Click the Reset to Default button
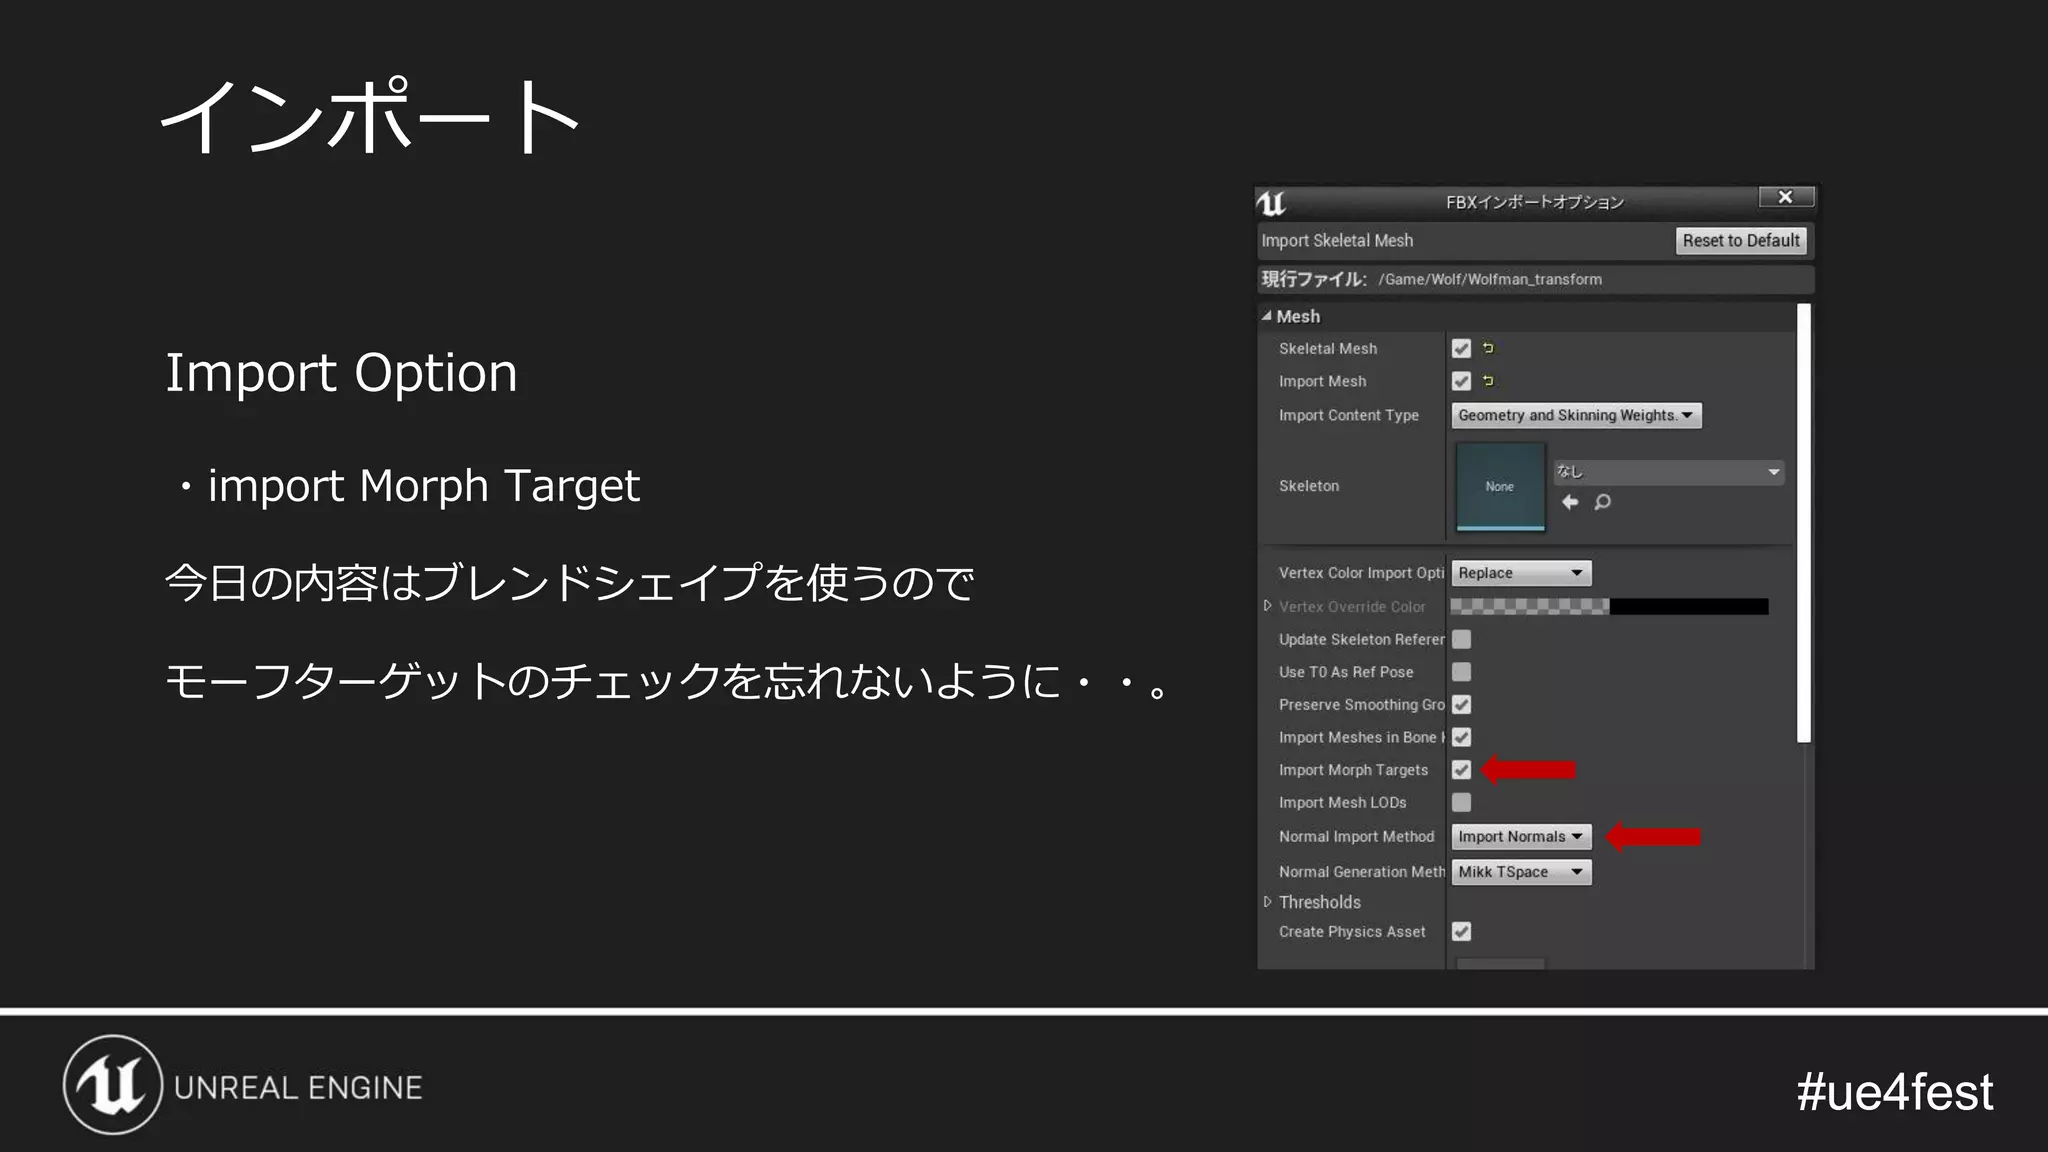Viewport: 2048px width, 1152px height. [1740, 240]
